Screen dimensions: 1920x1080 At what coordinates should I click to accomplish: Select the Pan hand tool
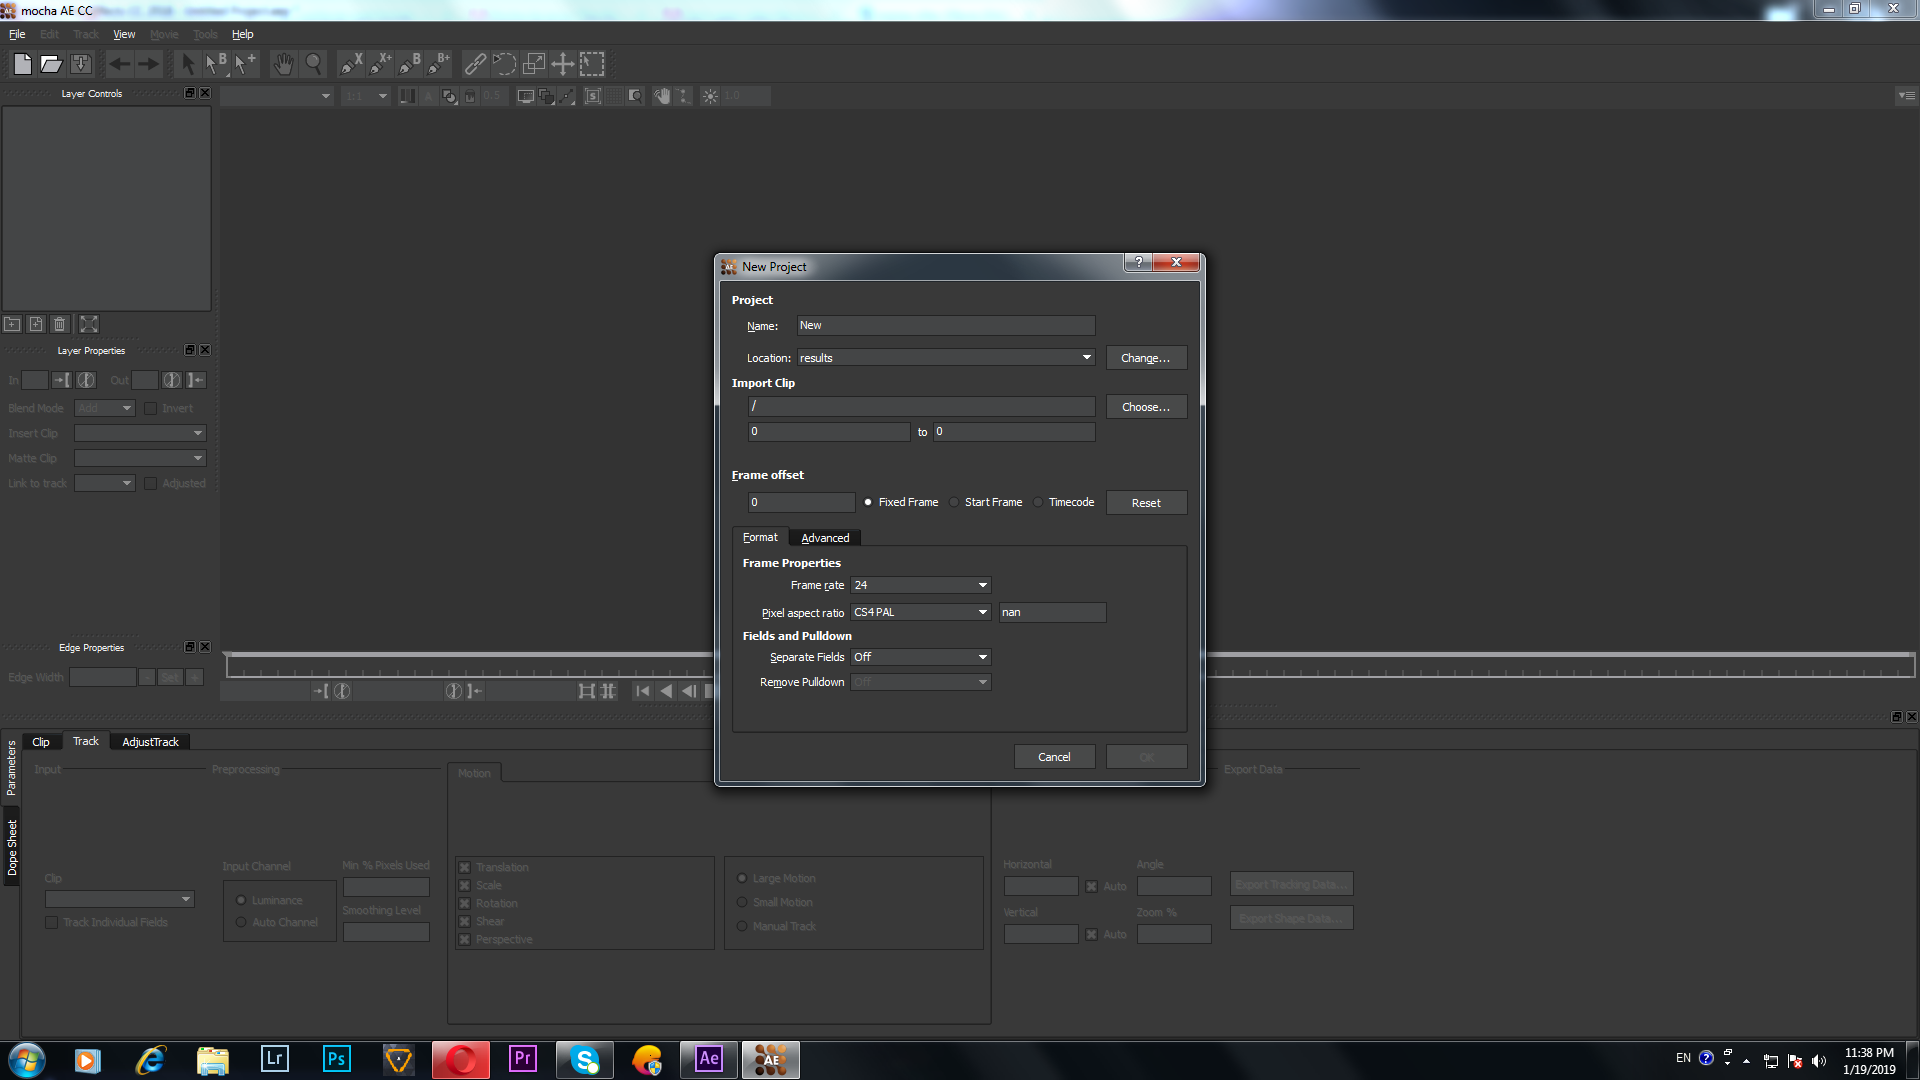[x=284, y=64]
